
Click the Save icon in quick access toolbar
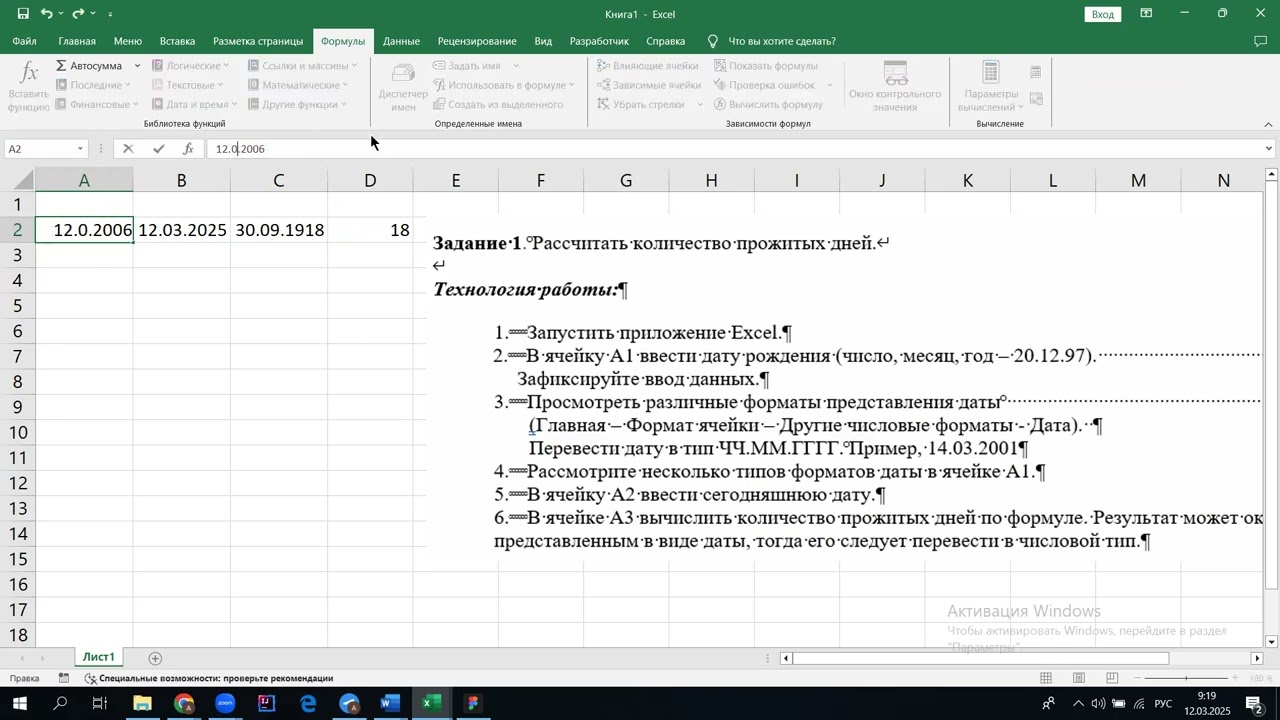(x=22, y=14)
